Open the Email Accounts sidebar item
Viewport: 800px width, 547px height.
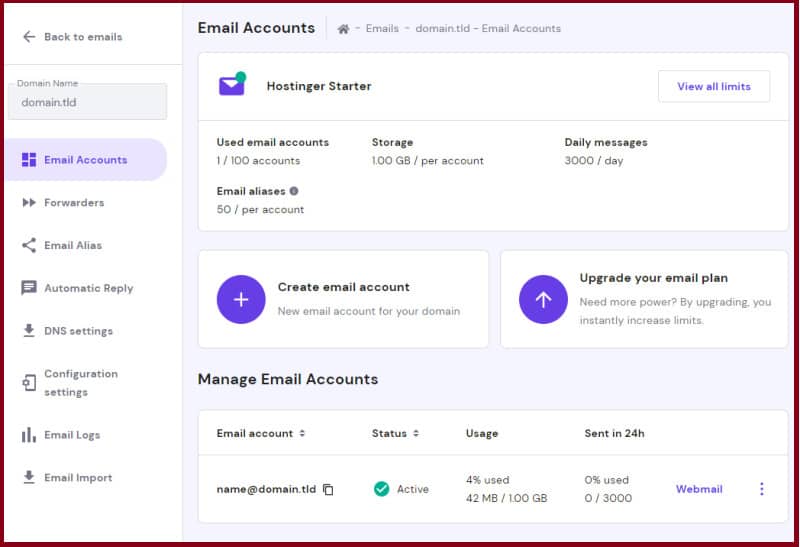tap(86, 160)
